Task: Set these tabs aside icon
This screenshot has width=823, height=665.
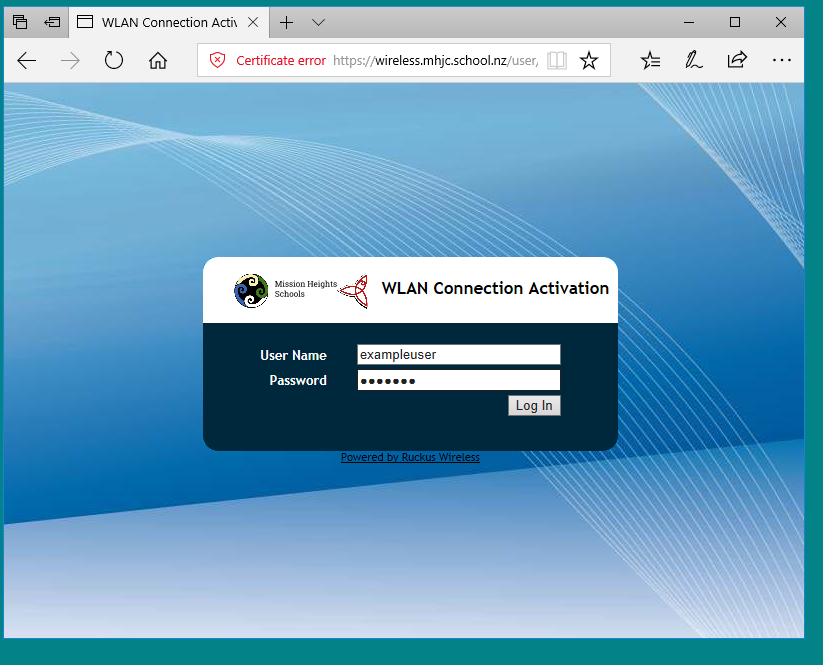Action: point(52,22)
